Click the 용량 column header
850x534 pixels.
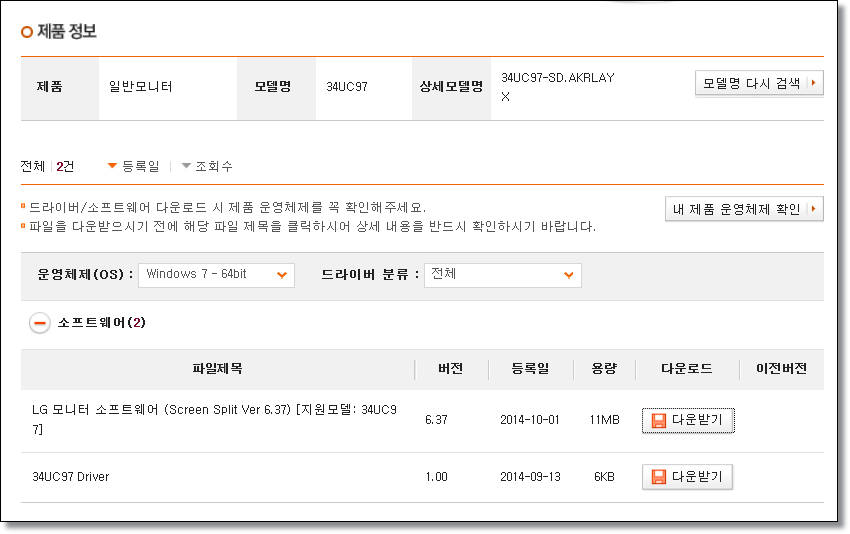click(604, 369)
